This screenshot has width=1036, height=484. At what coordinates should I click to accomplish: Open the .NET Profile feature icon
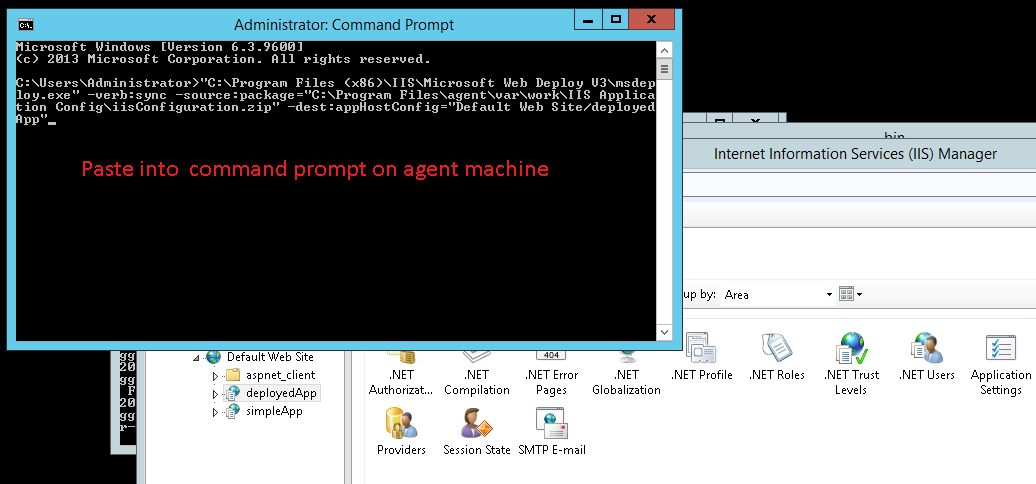[701, 351]
